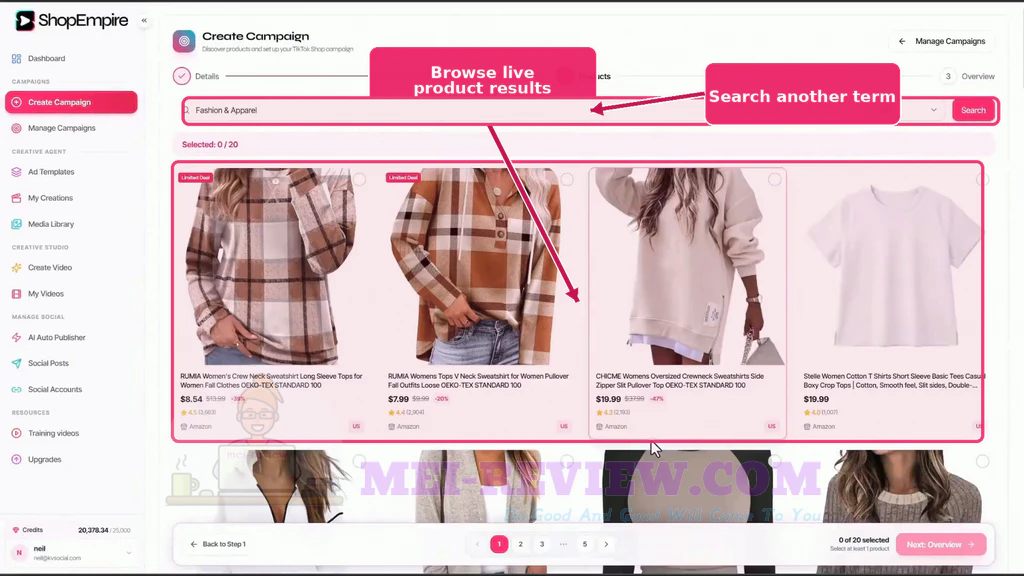Screen dimensions: 1024x576
Task: Select the Stelle Cotton T Shirts checkbox
Action: click(x=982, y=180)
